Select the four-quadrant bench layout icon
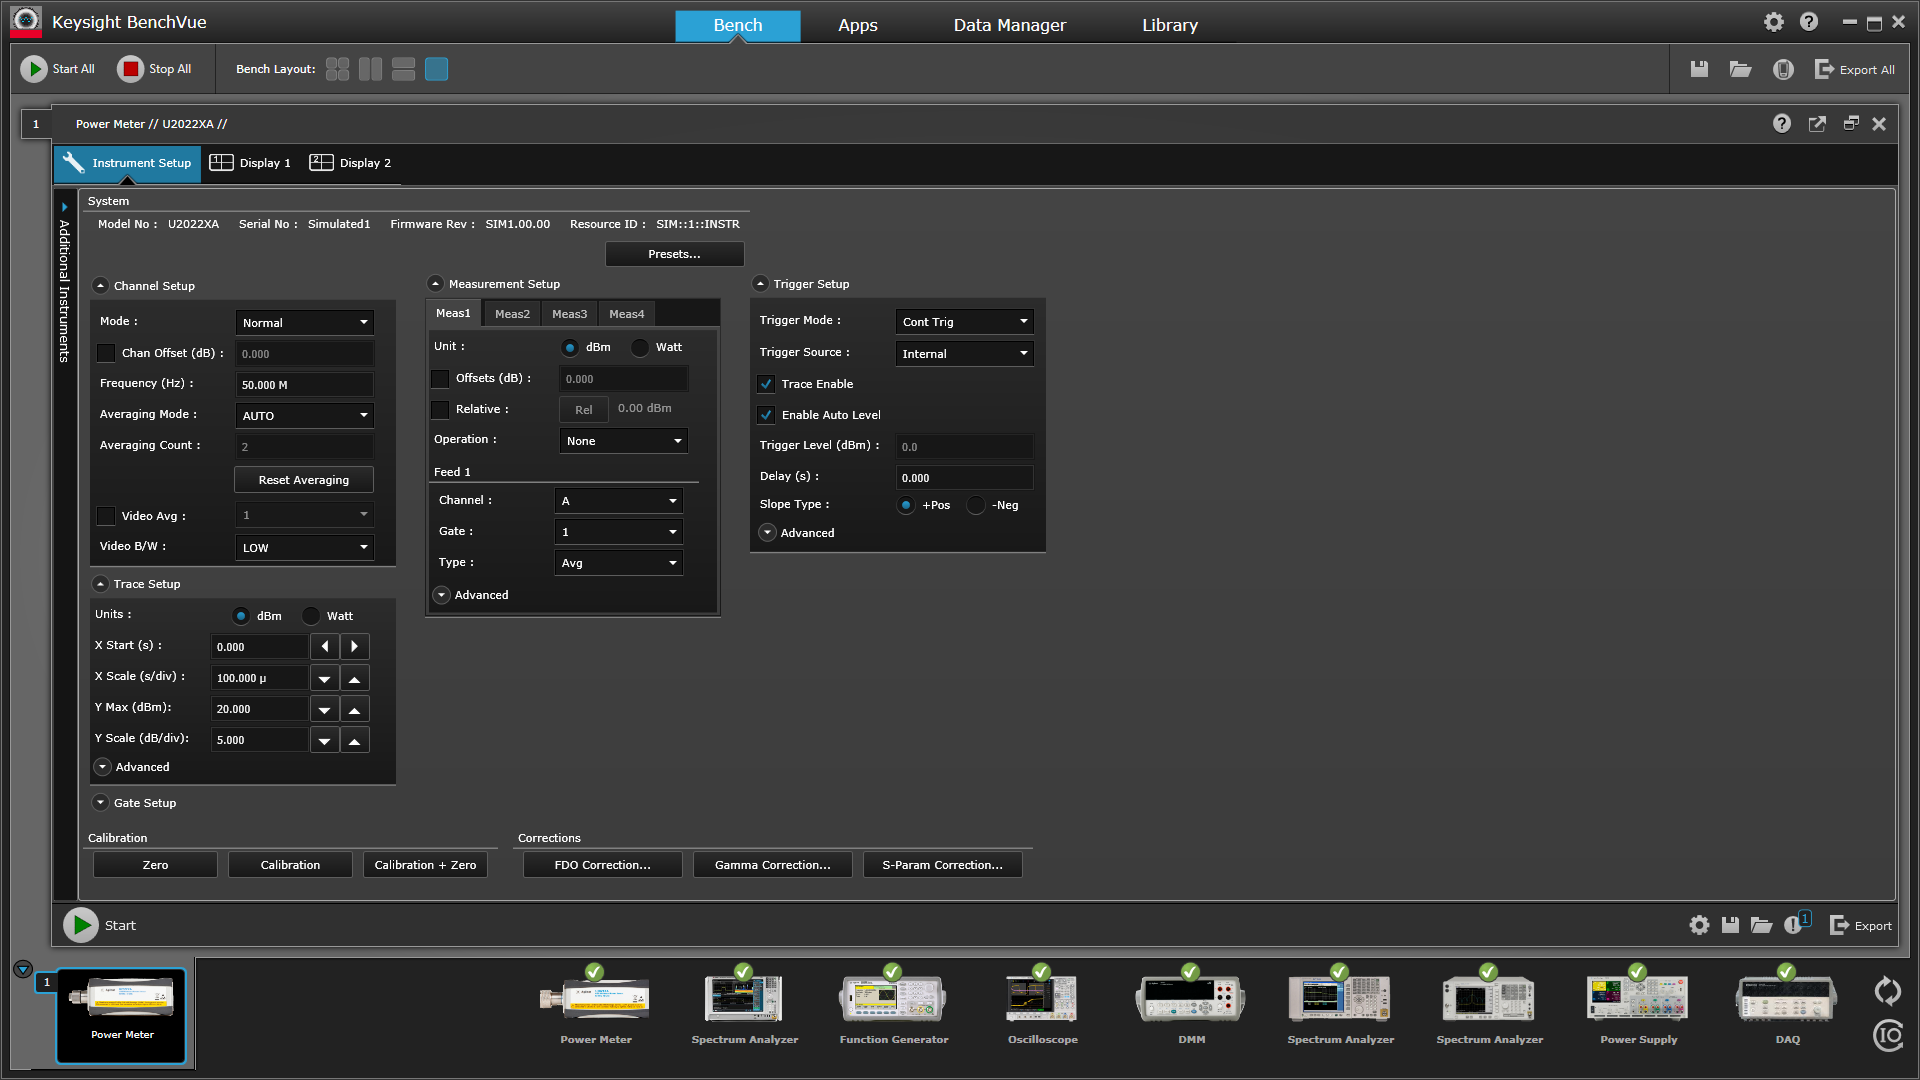 click(x=337, y=69)
